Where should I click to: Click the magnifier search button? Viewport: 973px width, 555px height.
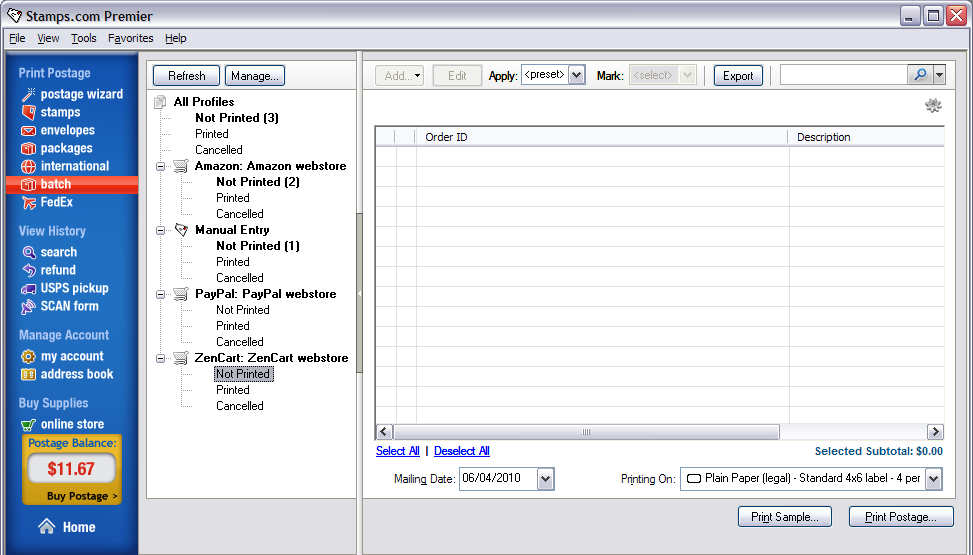coord(920,75)
